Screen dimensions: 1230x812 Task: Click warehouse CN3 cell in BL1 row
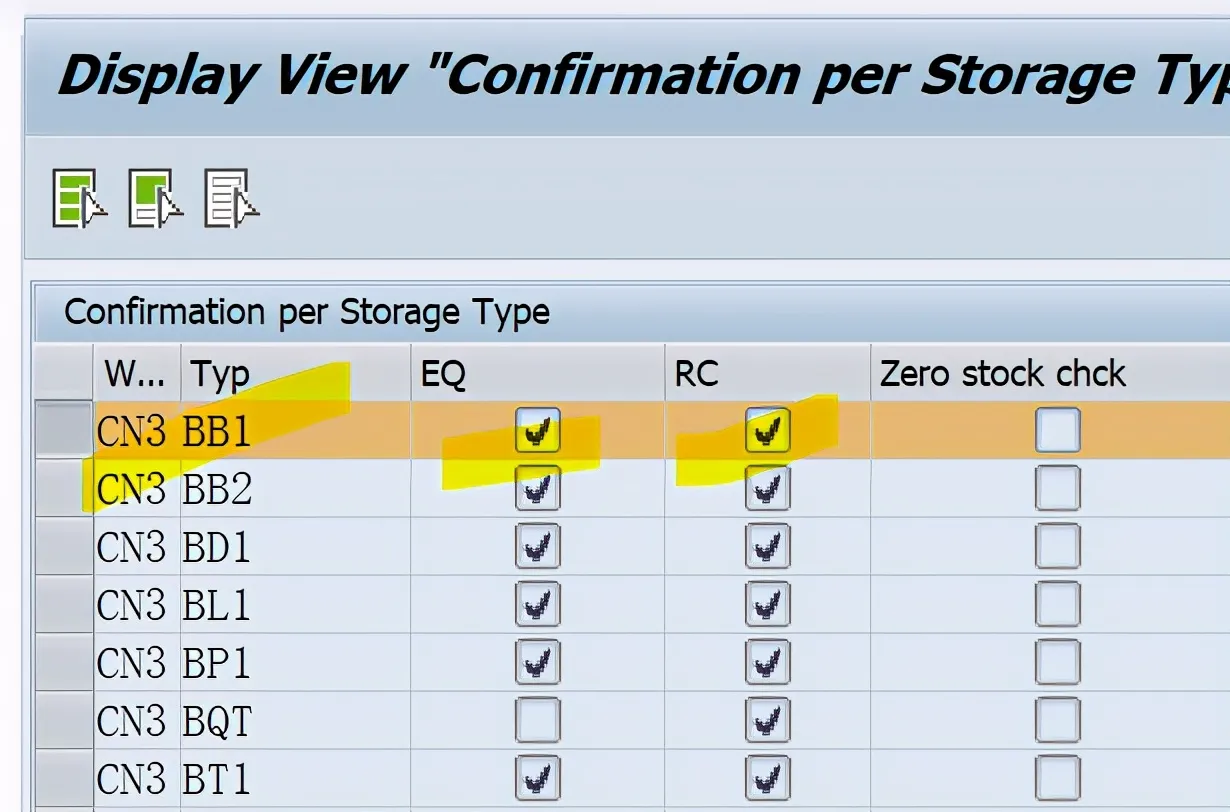point(131,605)
